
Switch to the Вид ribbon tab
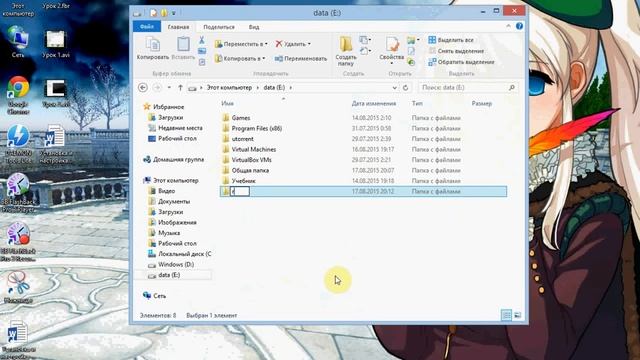[254, 27]
